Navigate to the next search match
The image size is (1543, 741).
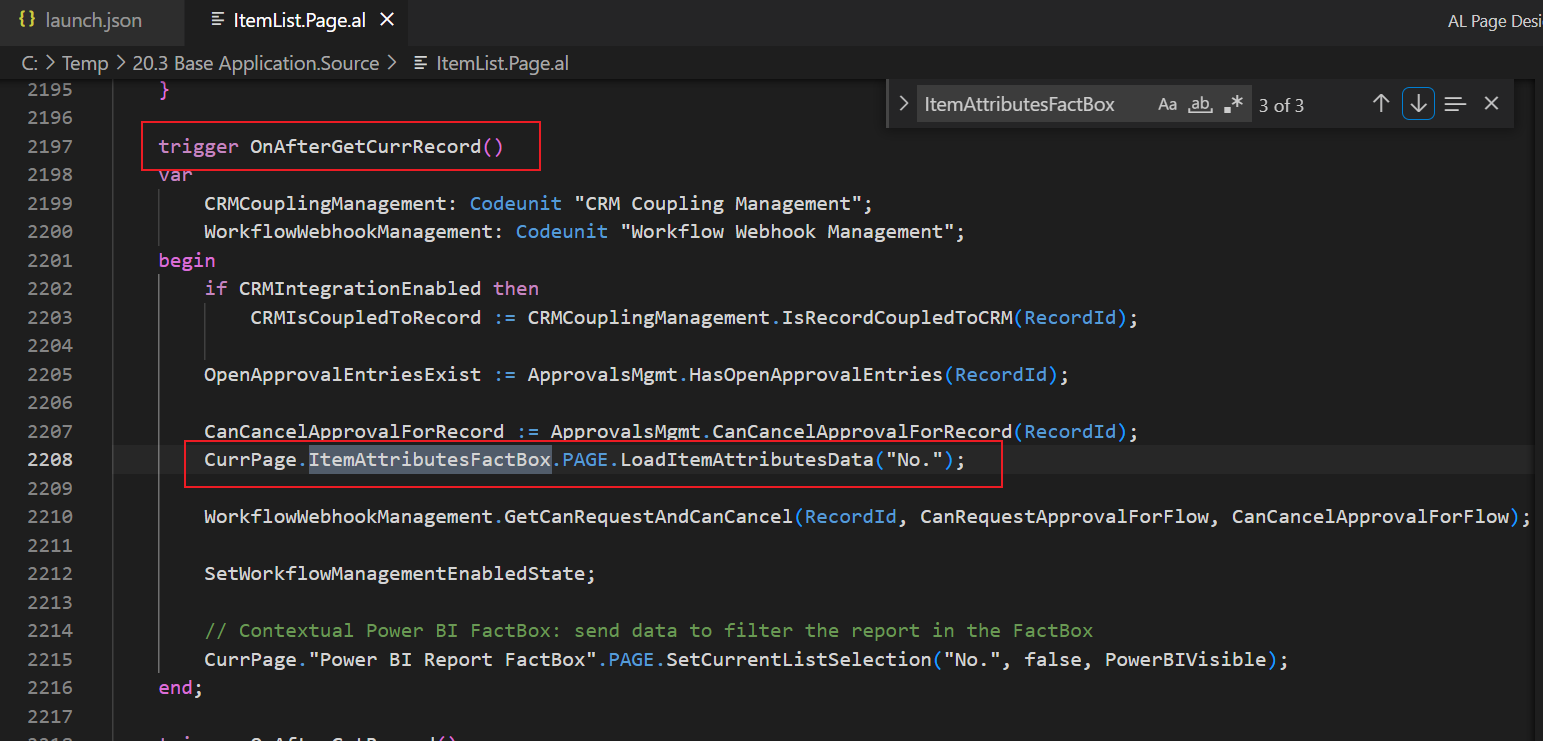1418,103
